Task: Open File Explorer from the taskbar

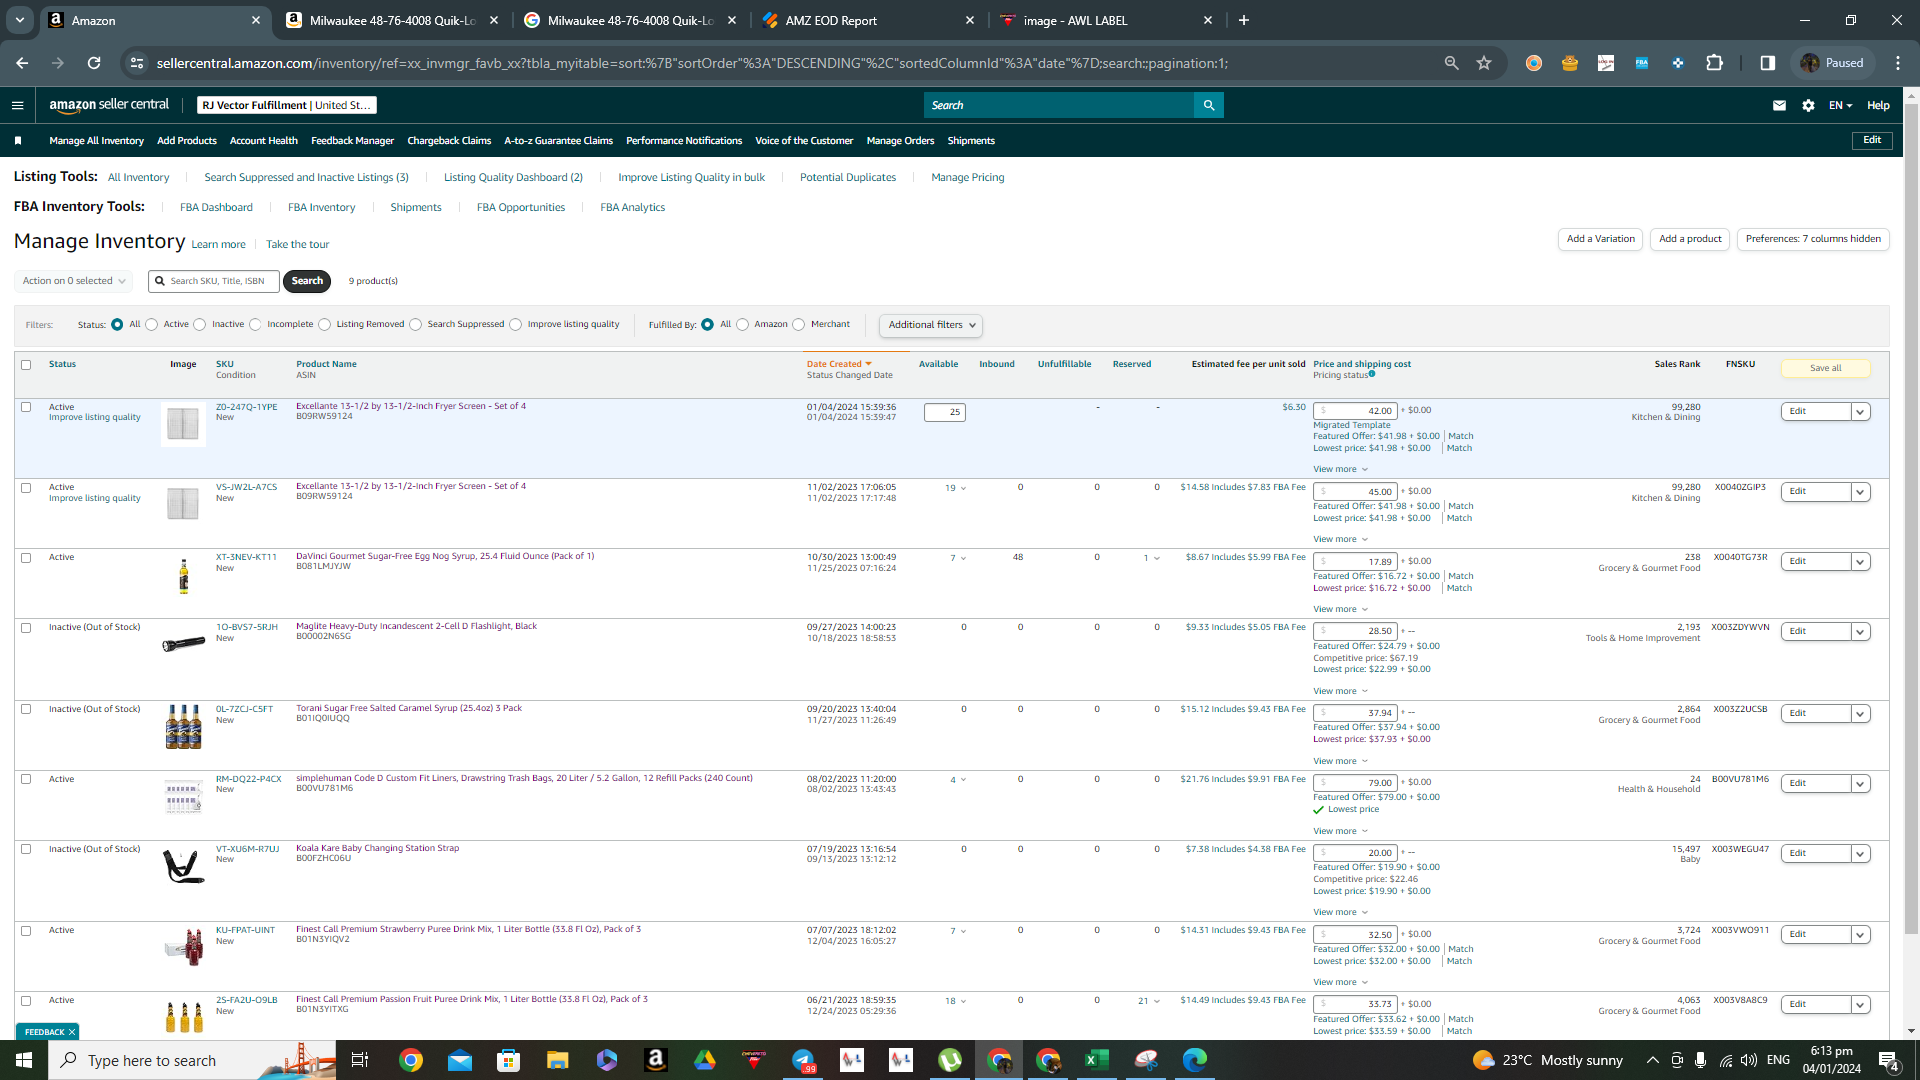Action: pyautogui.click(x=557, y=1060)
